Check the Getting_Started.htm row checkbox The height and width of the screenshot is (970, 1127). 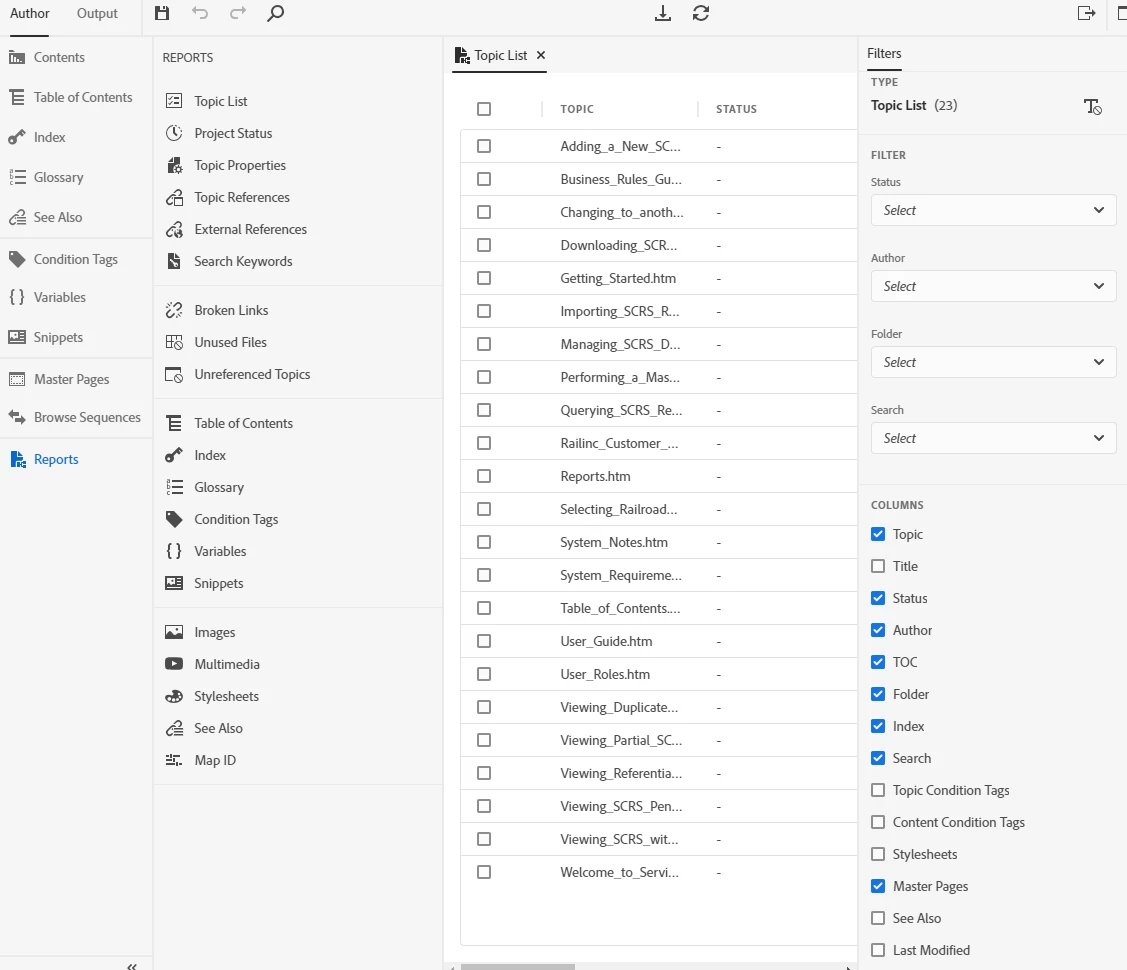click(x=484, y=278)
